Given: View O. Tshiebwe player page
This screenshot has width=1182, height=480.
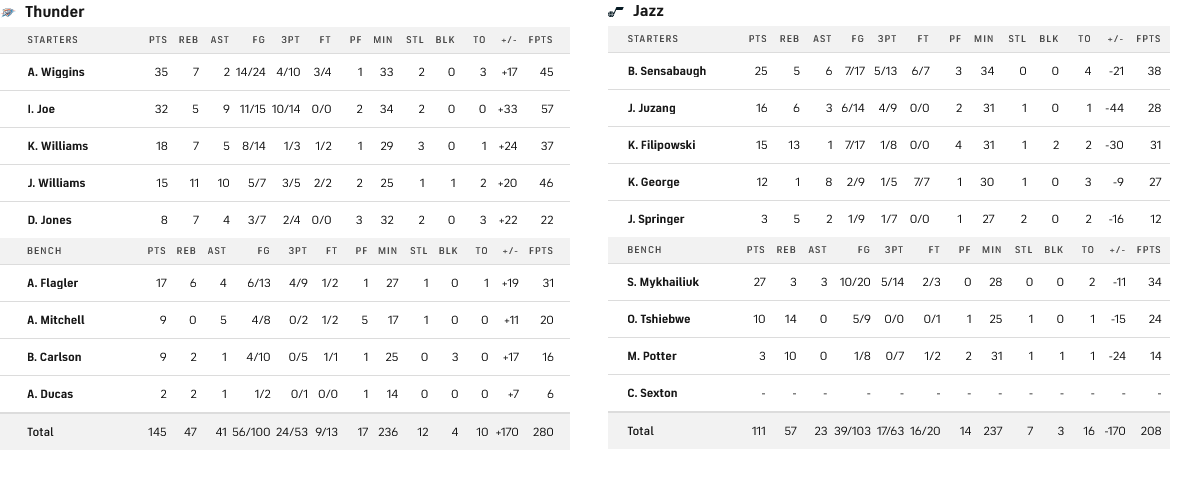Looking at the screenshot, I should (659, 319).
